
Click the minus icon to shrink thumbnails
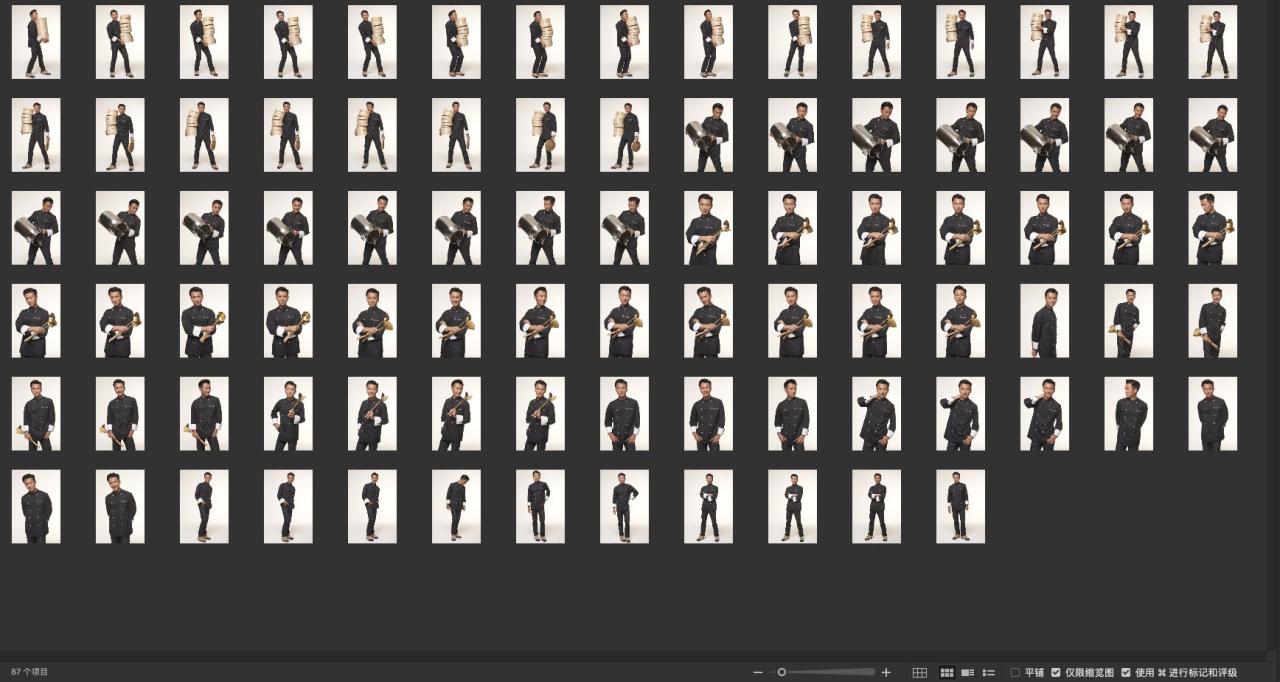(758, 672)
